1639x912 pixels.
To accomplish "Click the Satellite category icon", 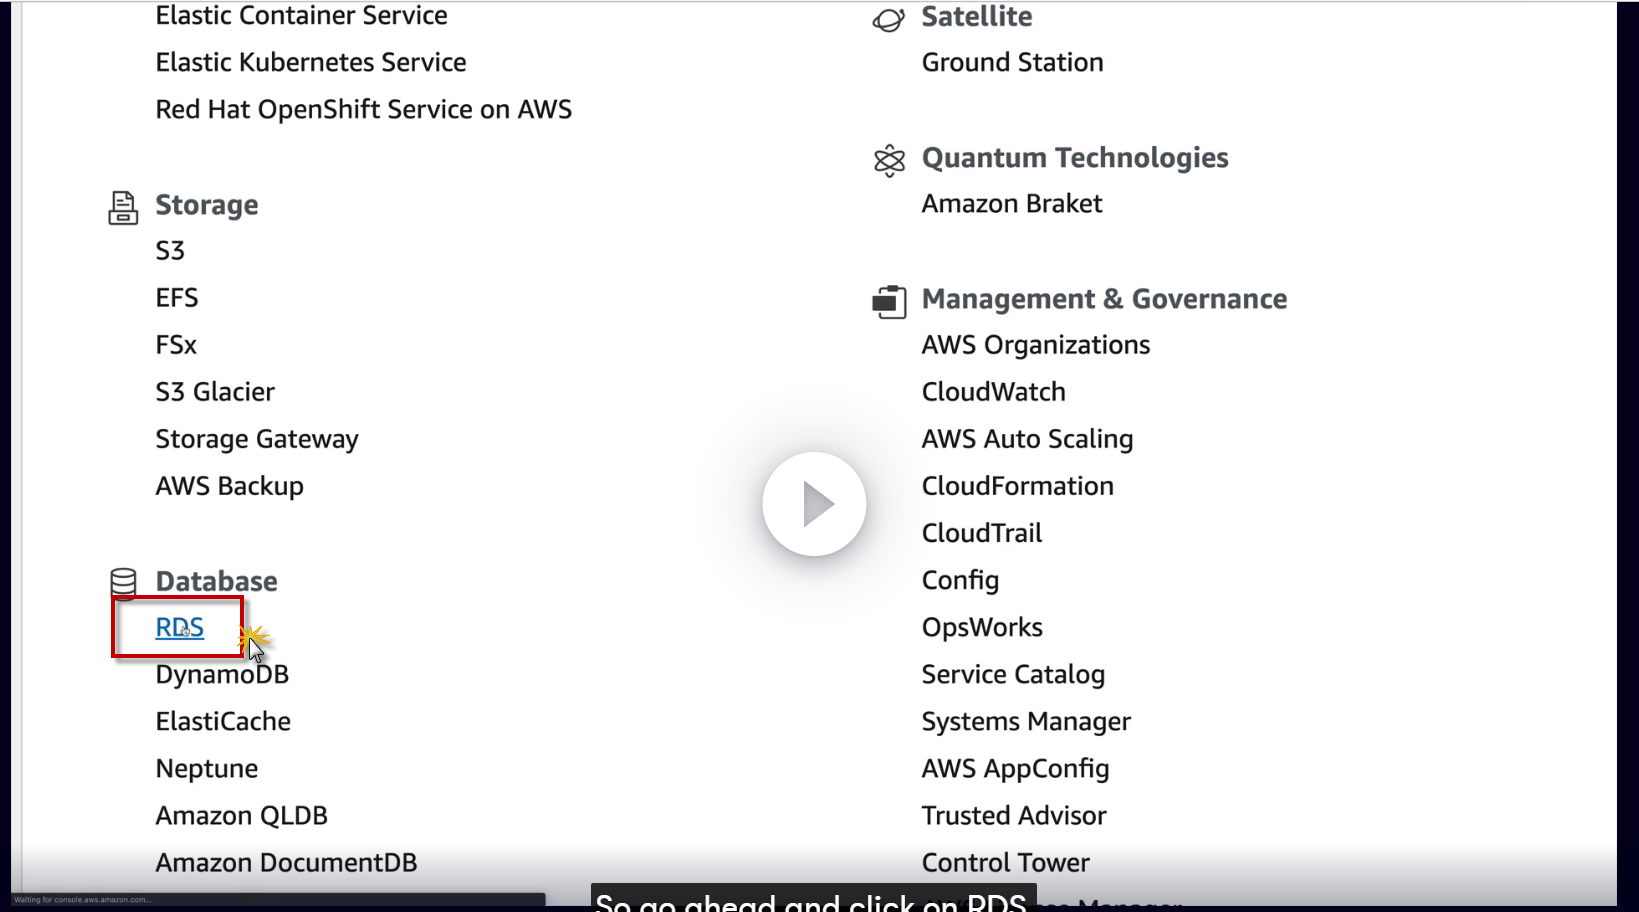I will click(x=888, y=19).
